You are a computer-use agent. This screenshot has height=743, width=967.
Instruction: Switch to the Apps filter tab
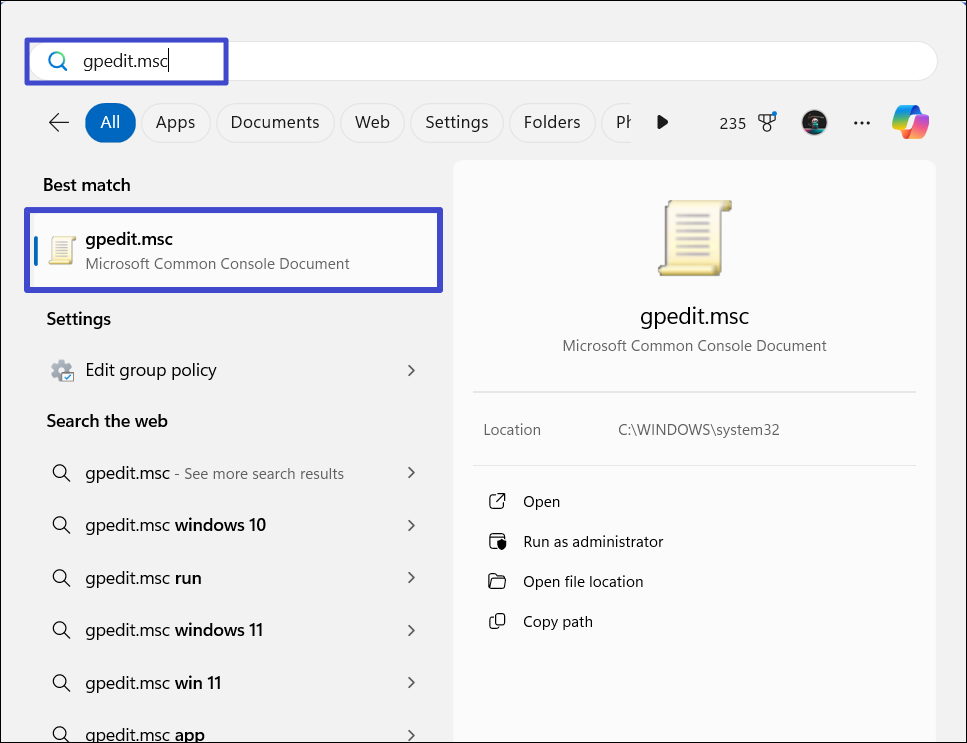point(175,122)
